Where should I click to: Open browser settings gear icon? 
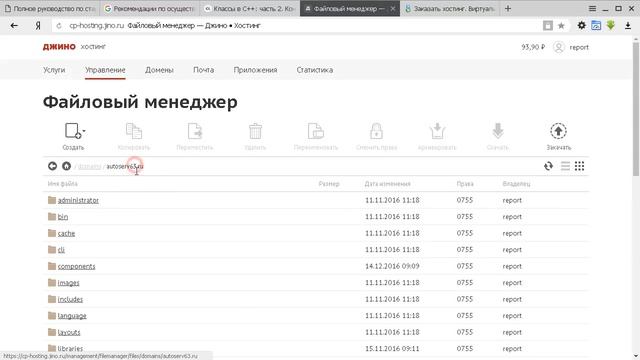click(582, 26)
